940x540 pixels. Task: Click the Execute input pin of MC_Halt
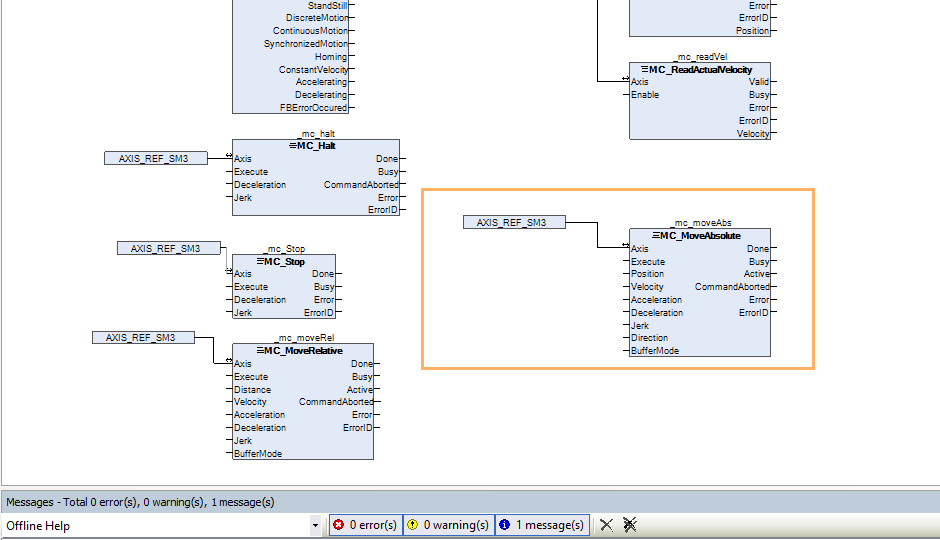[x=251, y=172]
